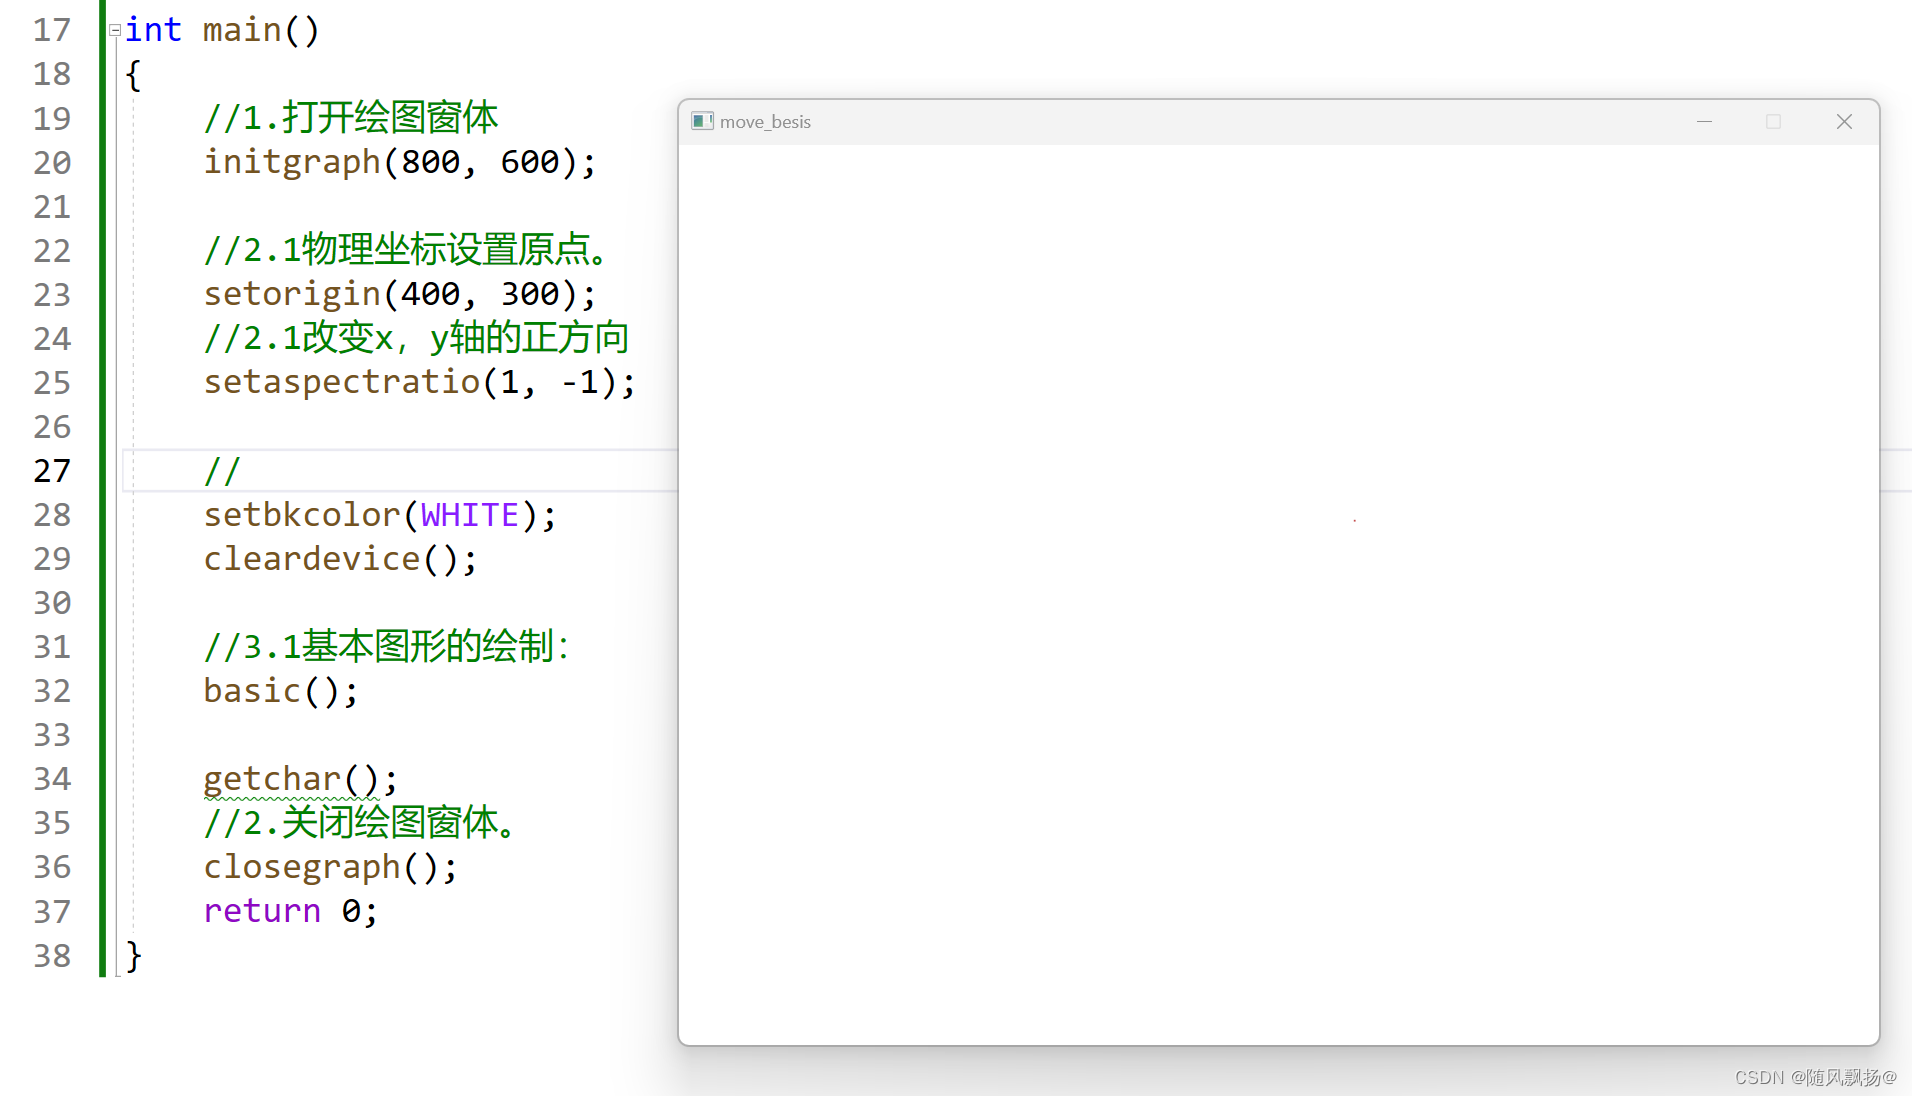
Task: Click the empty '//' comment on line 27
Action: click(x=222, y=470)
